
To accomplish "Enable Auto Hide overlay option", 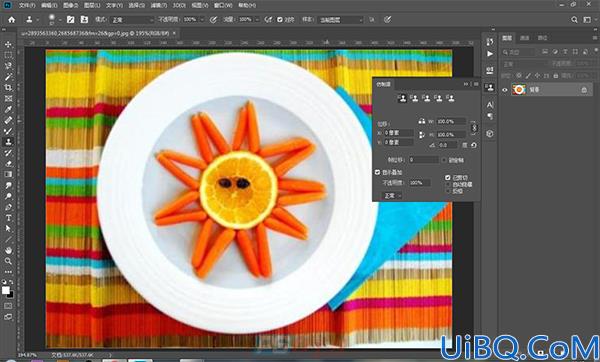I will tap(448, 184).
